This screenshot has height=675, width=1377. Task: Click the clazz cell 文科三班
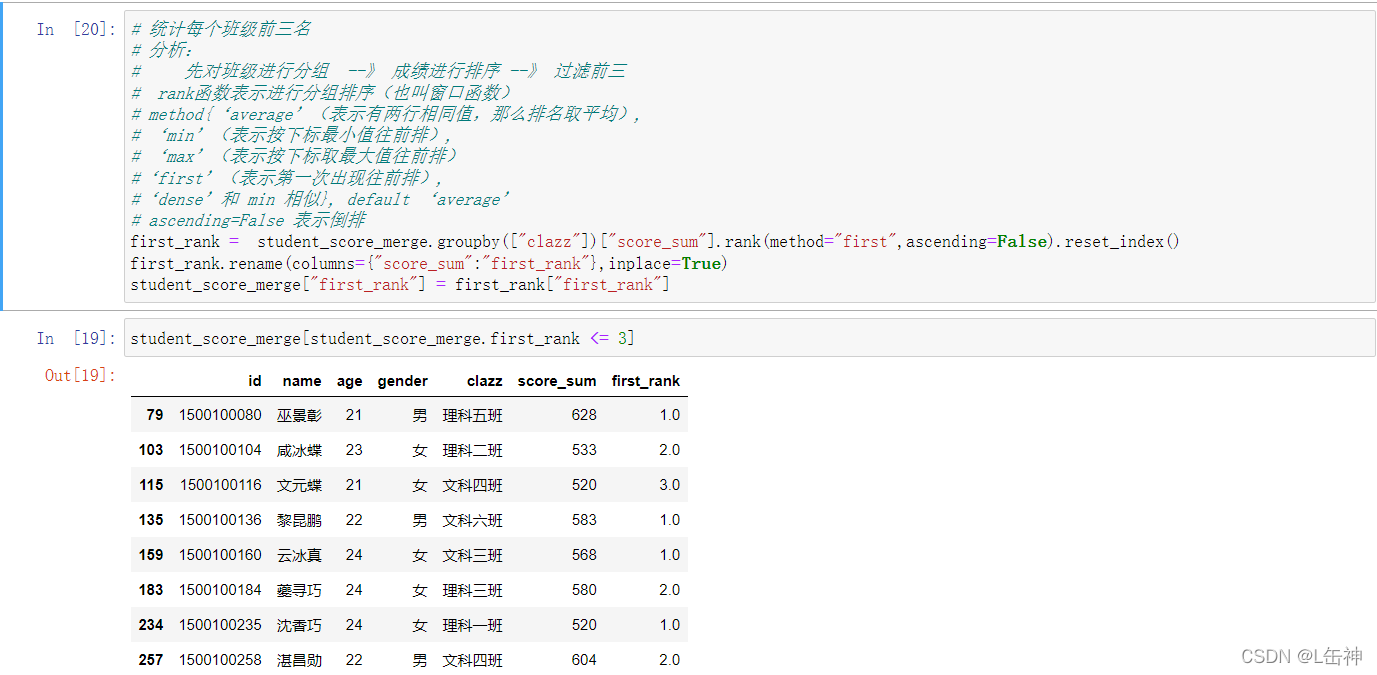[x=473, y=555]
